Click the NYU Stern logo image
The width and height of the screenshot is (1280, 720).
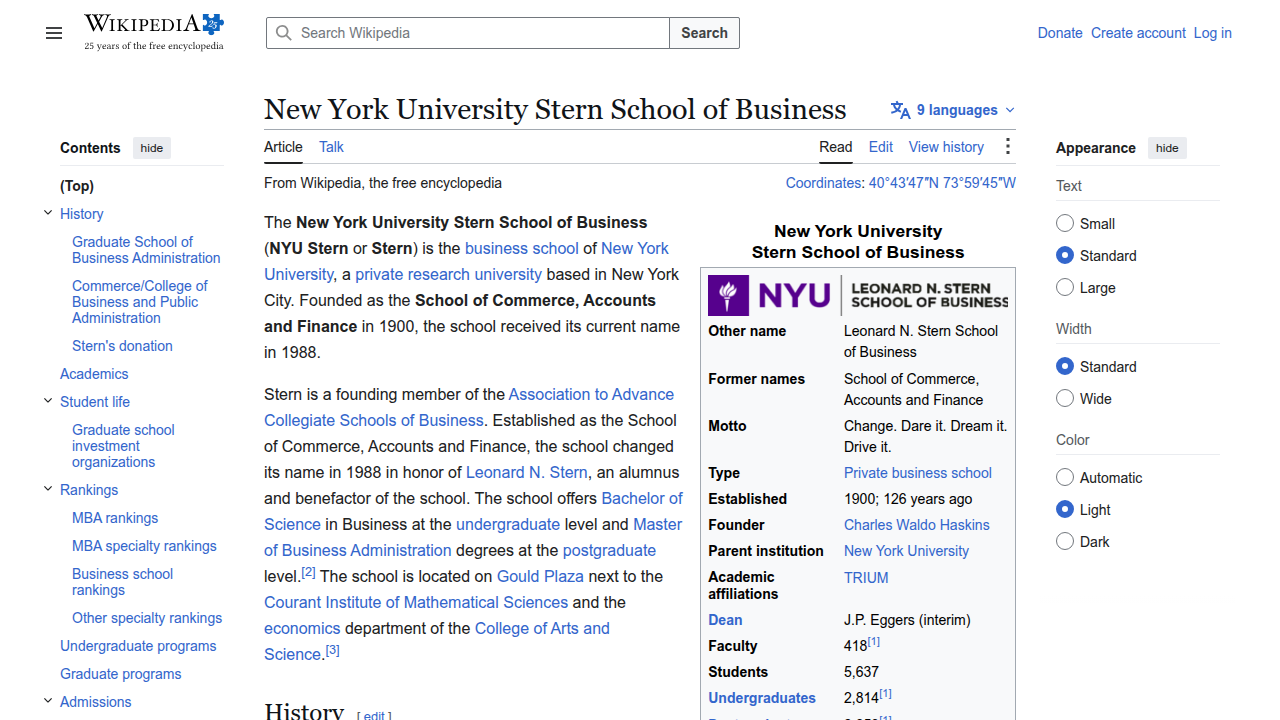[x=858, y=295]
